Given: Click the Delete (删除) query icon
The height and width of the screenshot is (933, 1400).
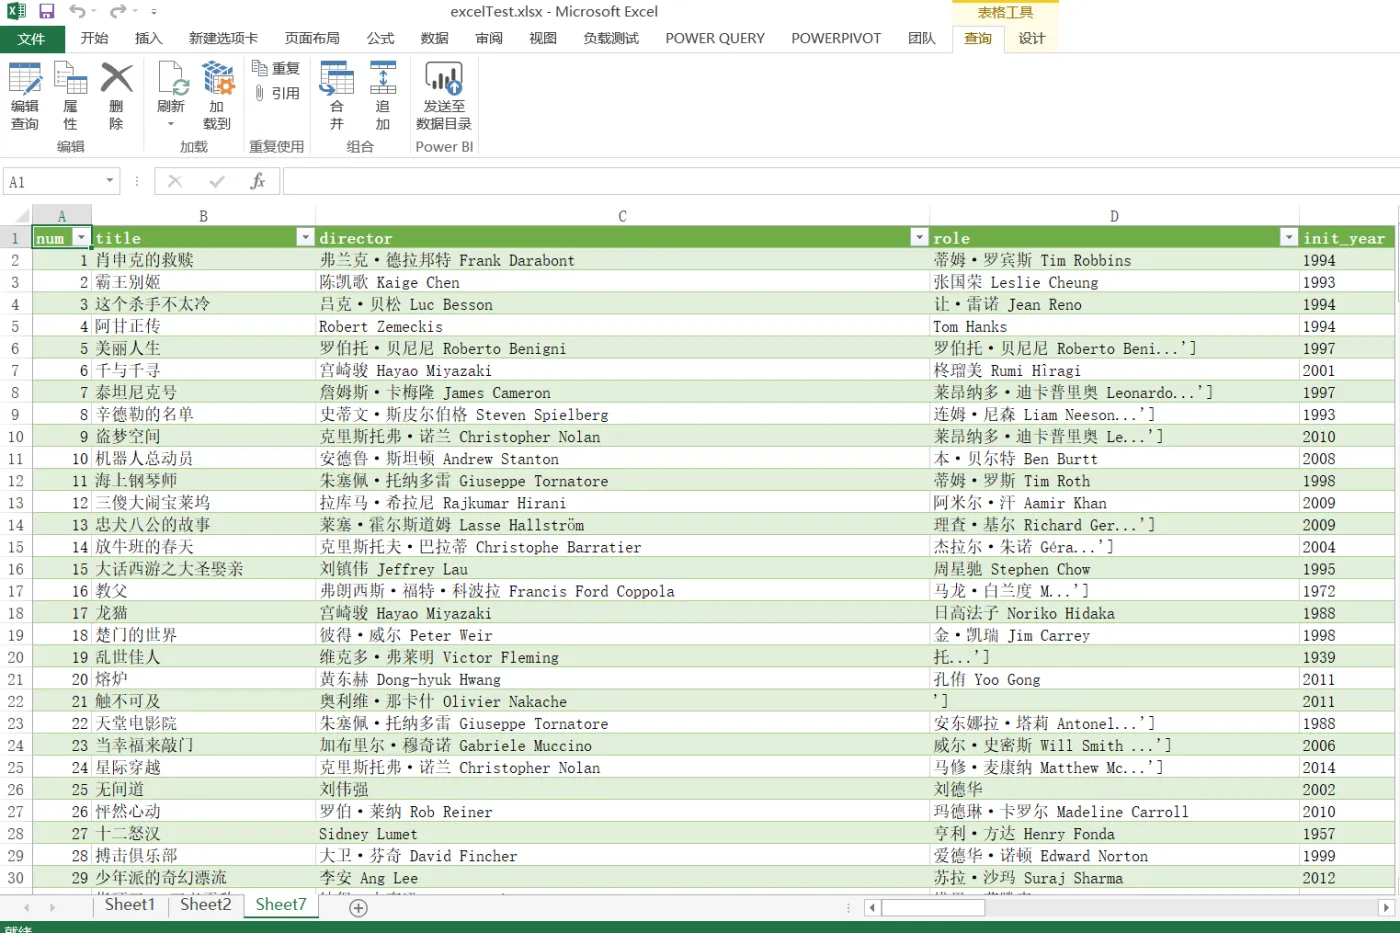Looking at the screenshot, I should 116,96.
